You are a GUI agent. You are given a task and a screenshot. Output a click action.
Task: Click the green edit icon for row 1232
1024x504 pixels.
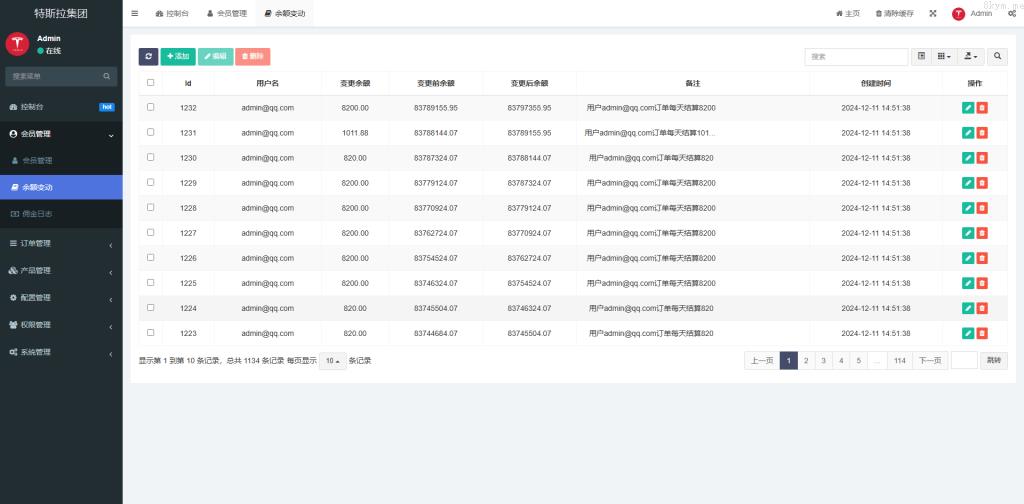968,108
